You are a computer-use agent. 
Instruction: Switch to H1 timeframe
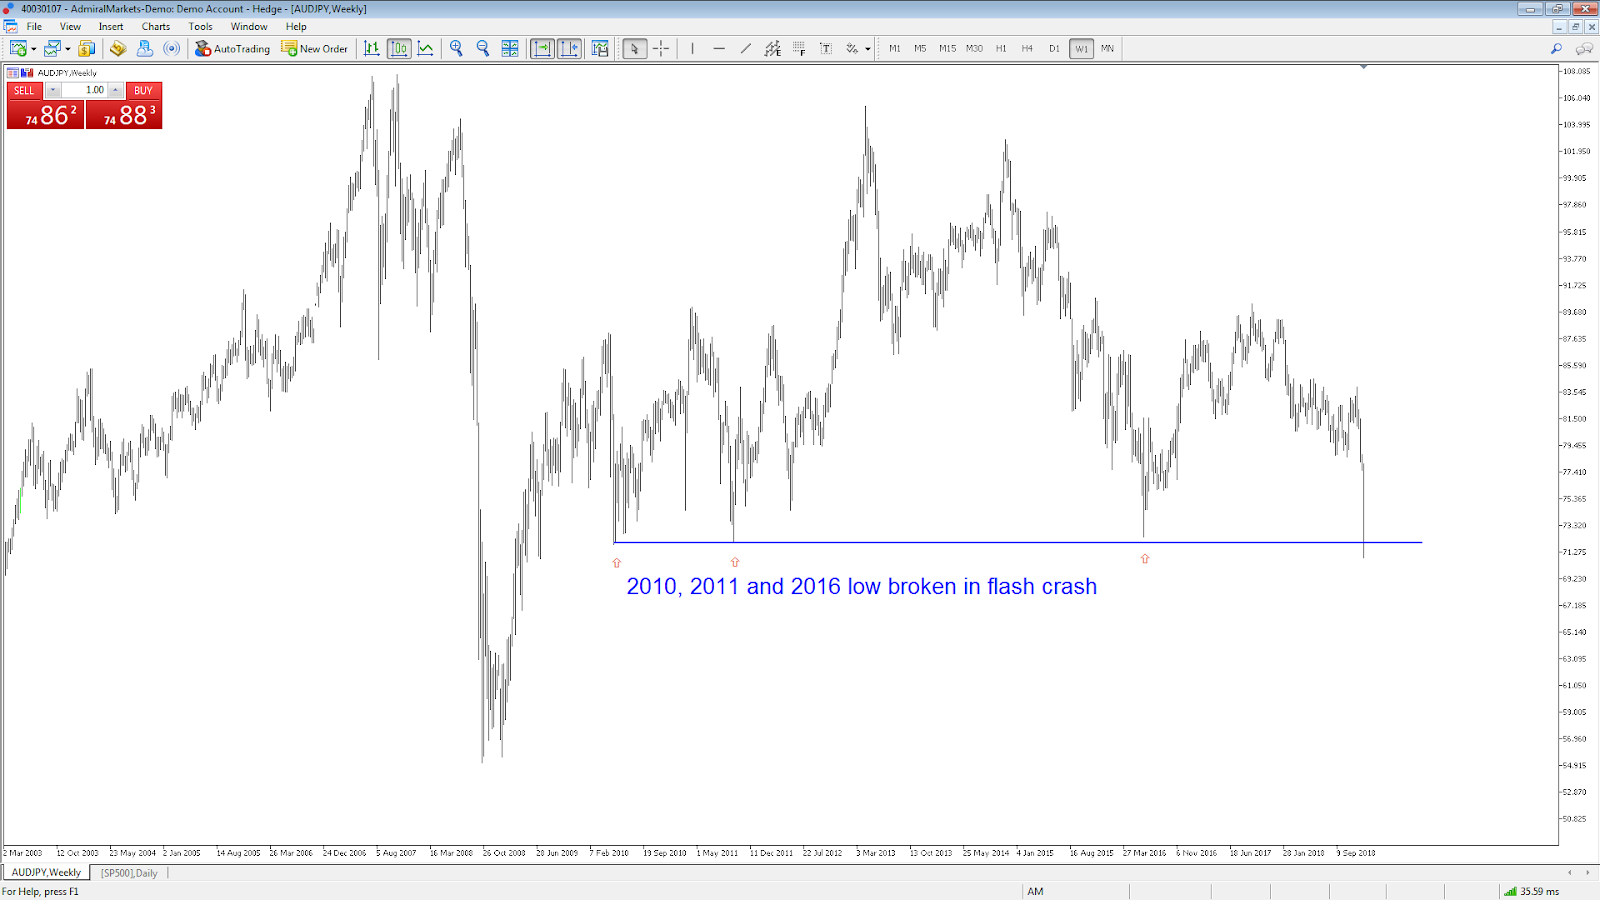[x=1001, y=48]
